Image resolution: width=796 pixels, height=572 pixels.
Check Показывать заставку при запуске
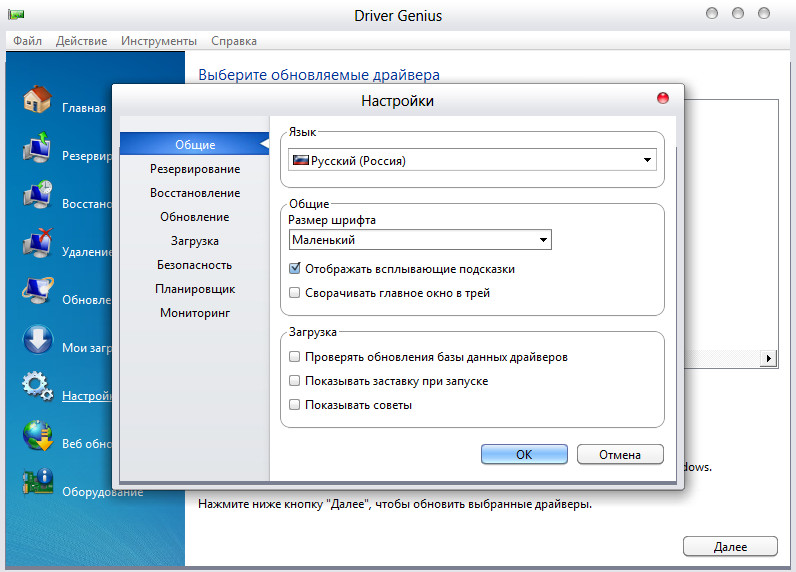click(294, 380)
